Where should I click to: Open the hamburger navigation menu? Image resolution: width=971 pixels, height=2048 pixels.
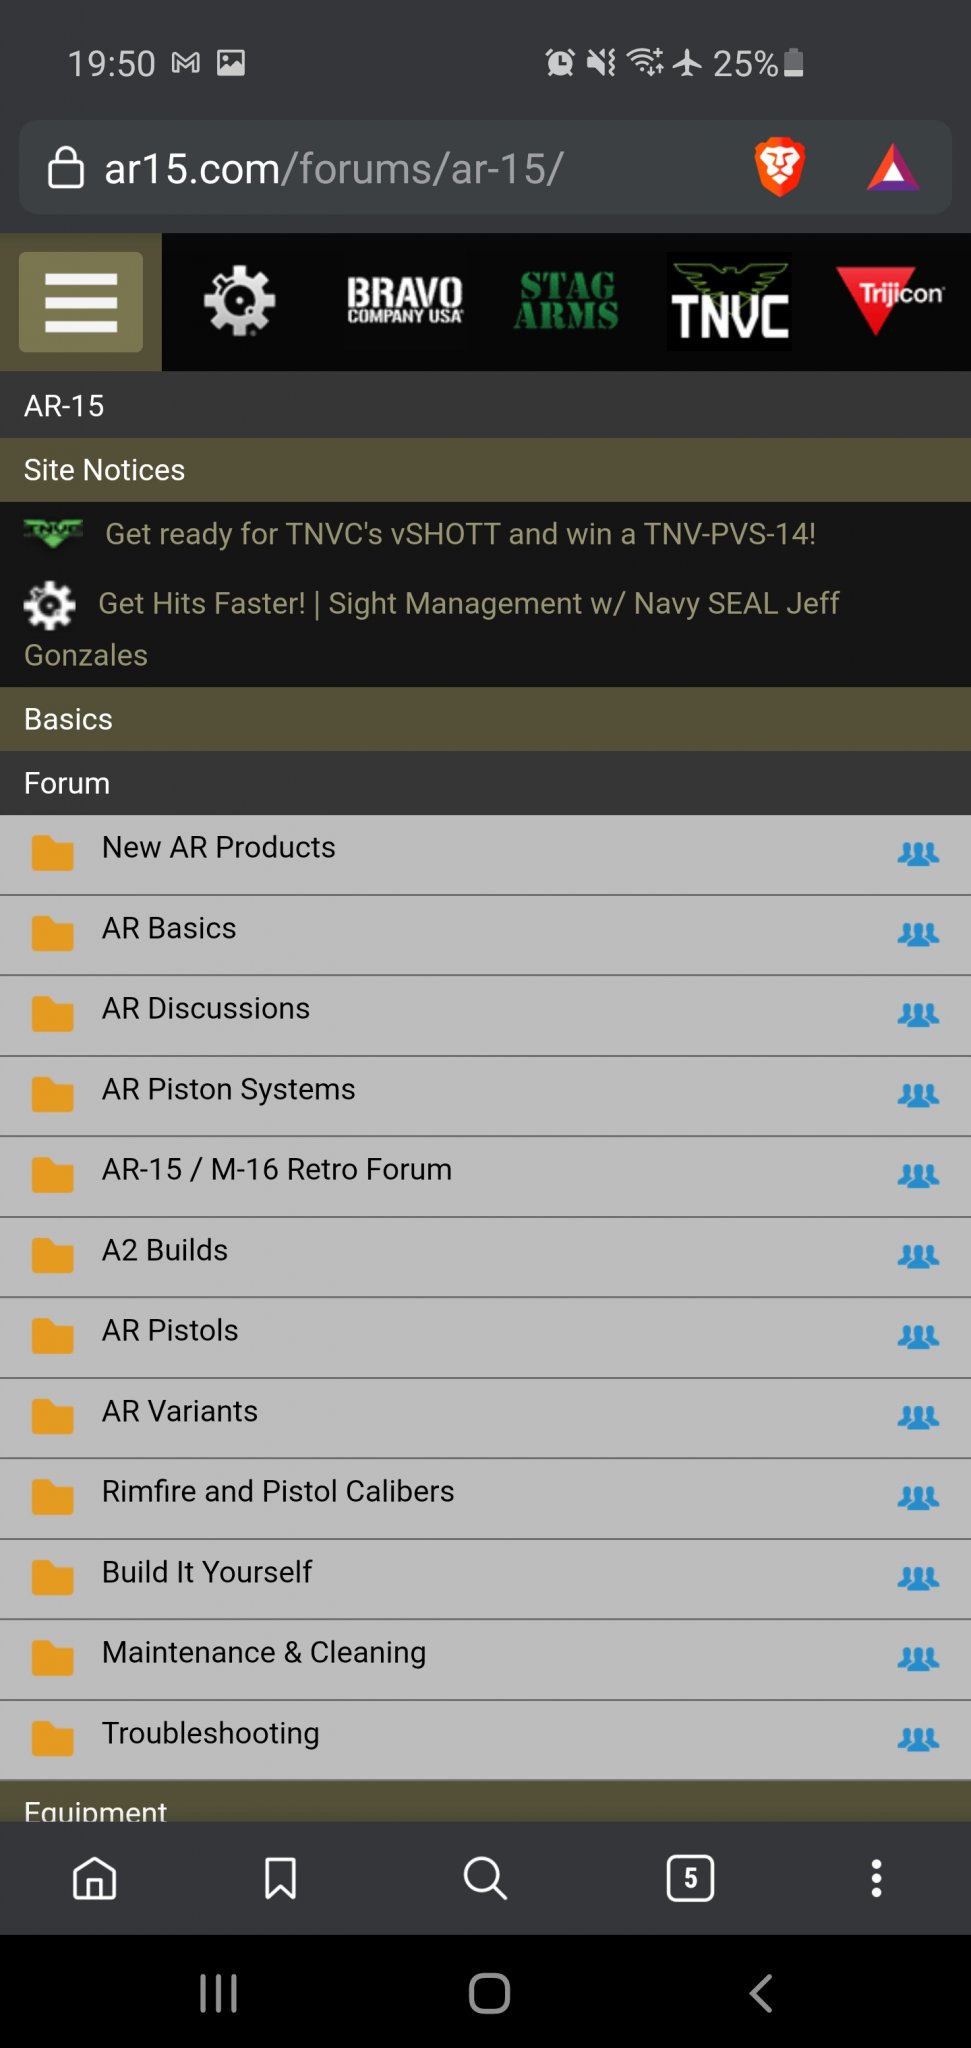click(x=81, y=302)
